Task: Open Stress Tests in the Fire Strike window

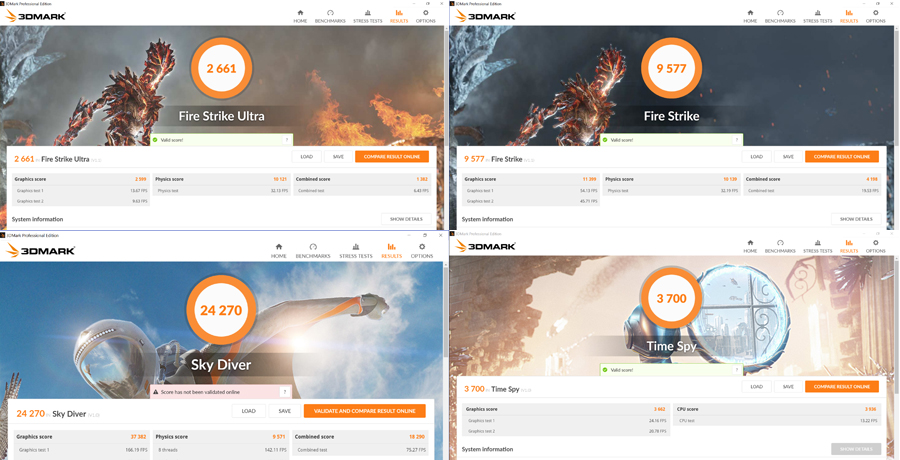Action: [817, 16]
